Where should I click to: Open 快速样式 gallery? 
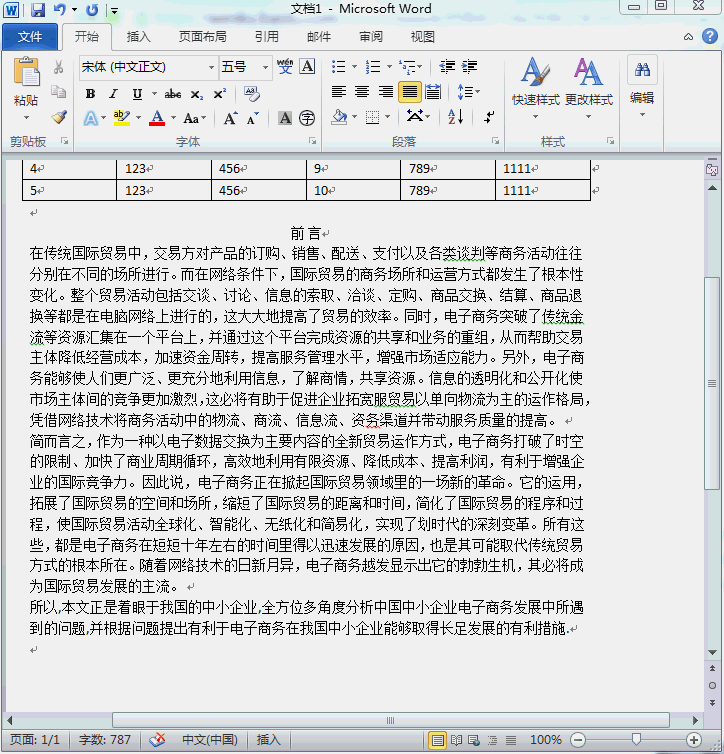tap(536, 88)
